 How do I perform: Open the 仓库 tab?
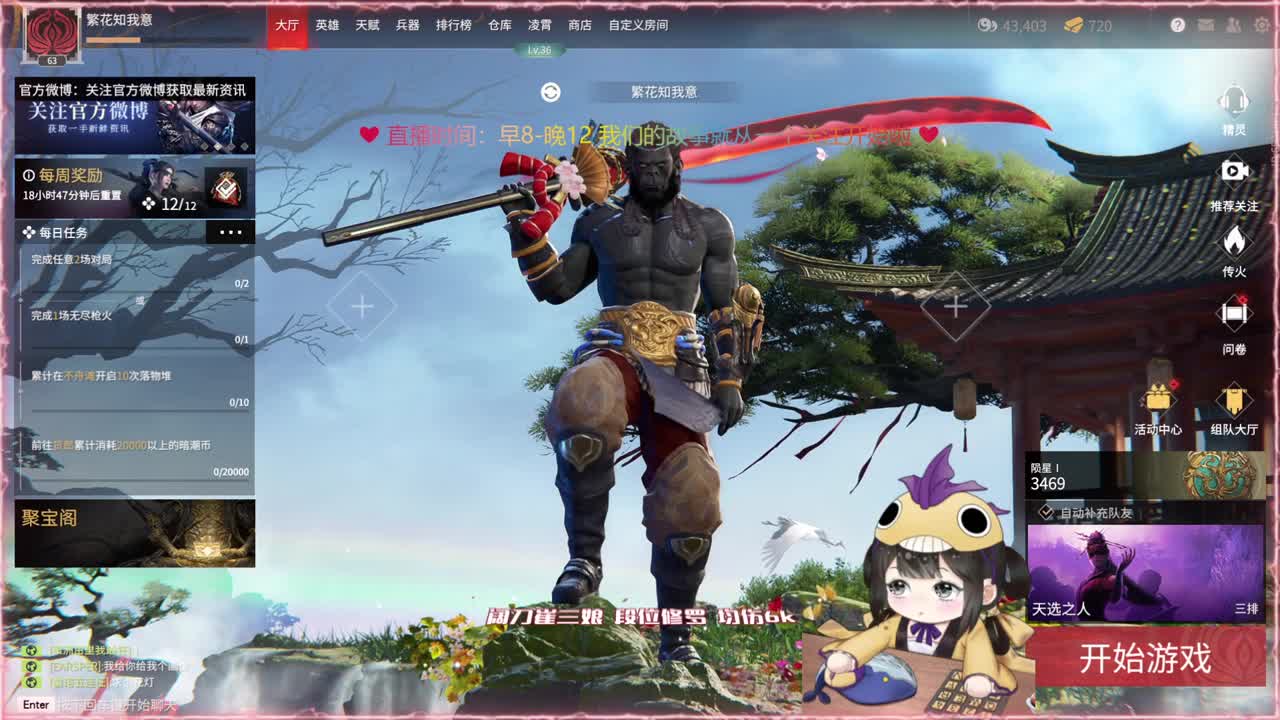click(x=500, y=25)
